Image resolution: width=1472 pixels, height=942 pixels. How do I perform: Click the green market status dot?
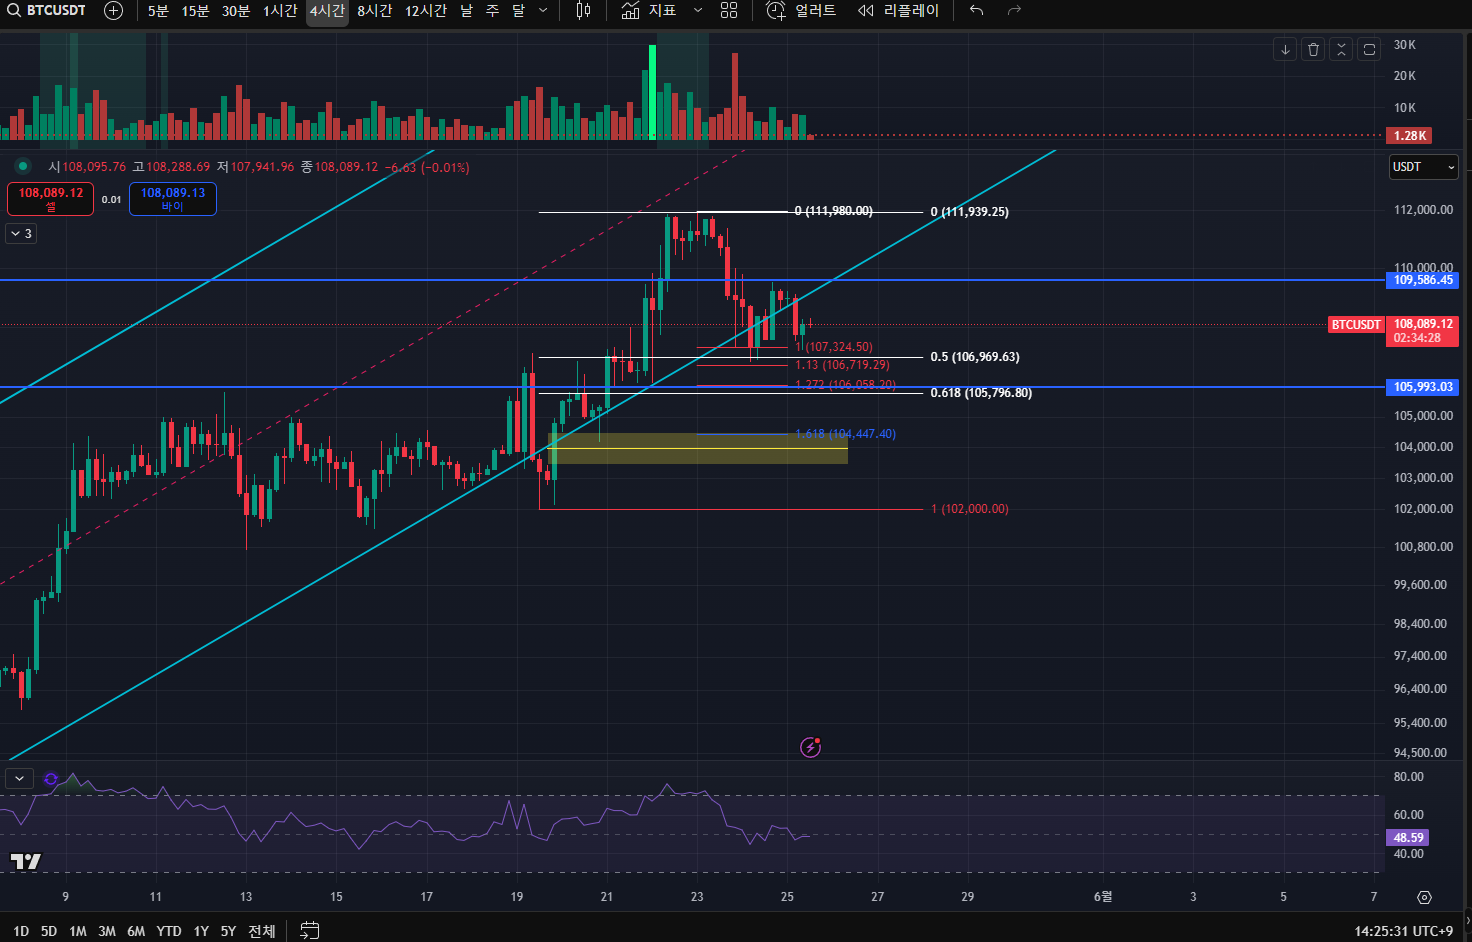pyautogui.click(x=23, y=167)
